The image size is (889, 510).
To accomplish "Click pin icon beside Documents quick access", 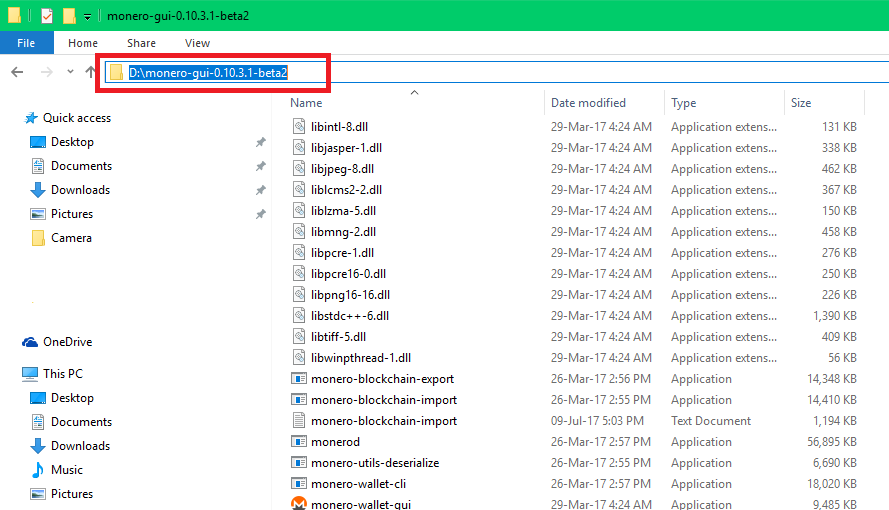I will pos(260,166).
